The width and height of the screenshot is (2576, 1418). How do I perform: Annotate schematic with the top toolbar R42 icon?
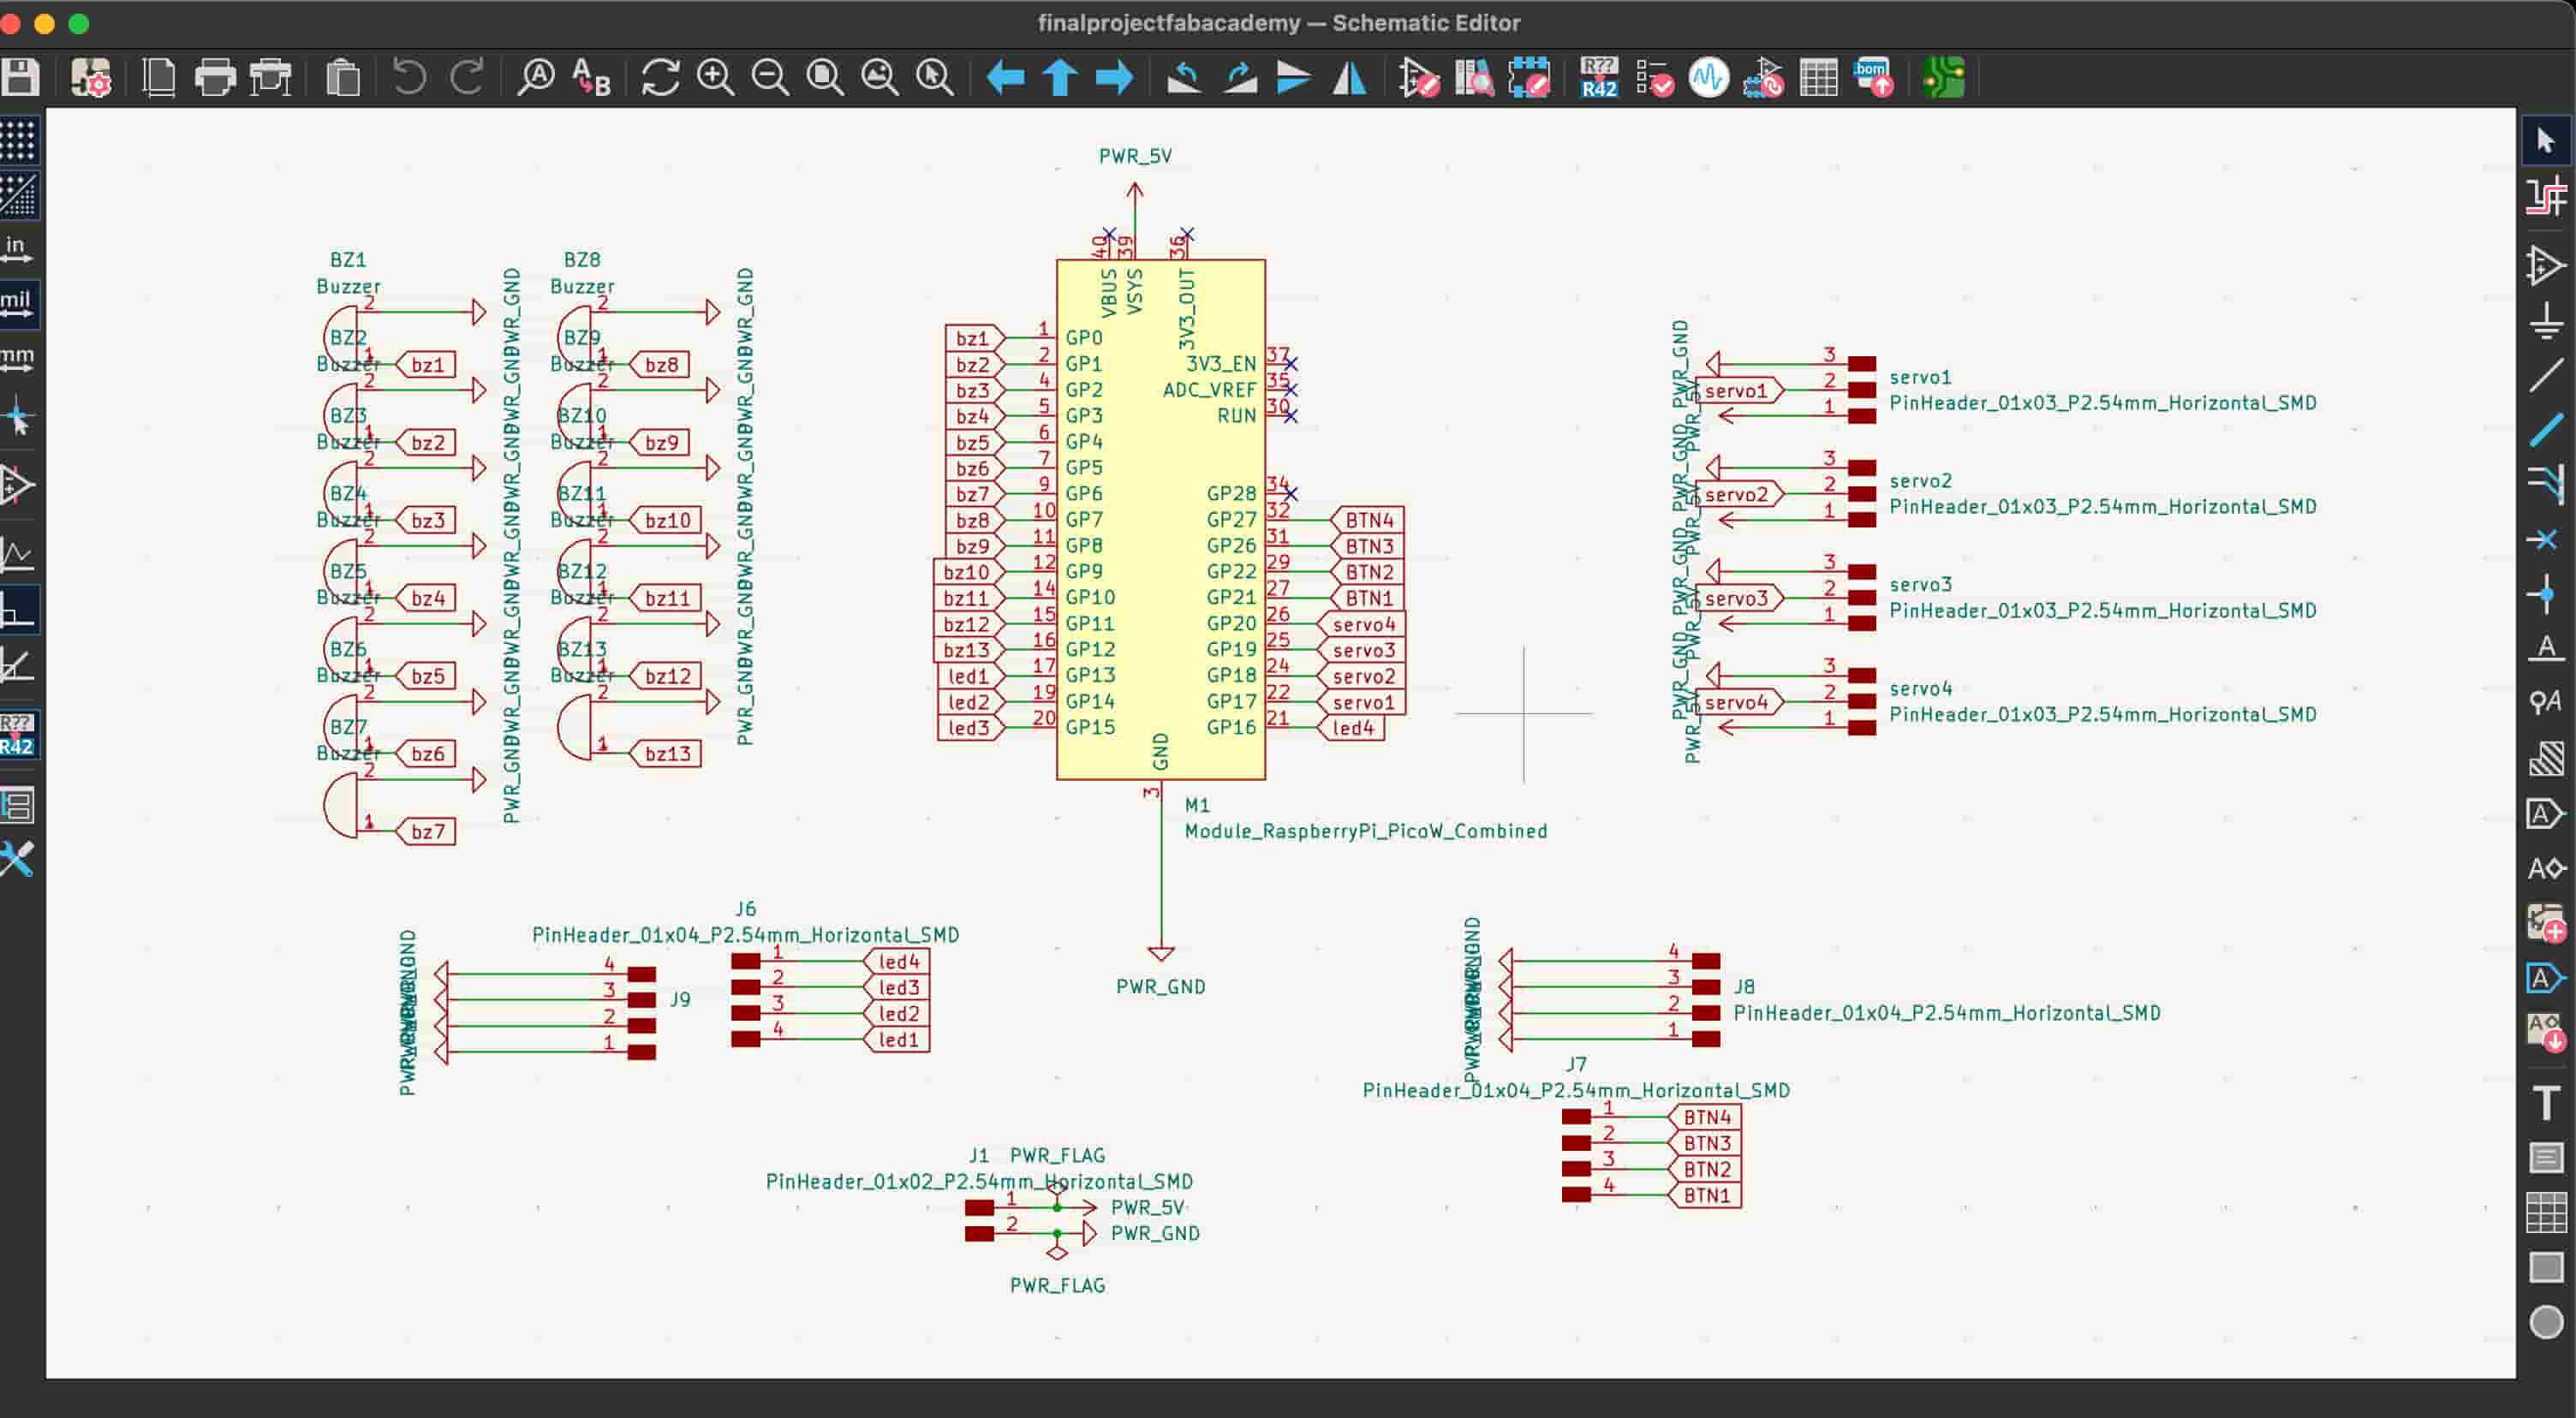tap(1599, 77)
